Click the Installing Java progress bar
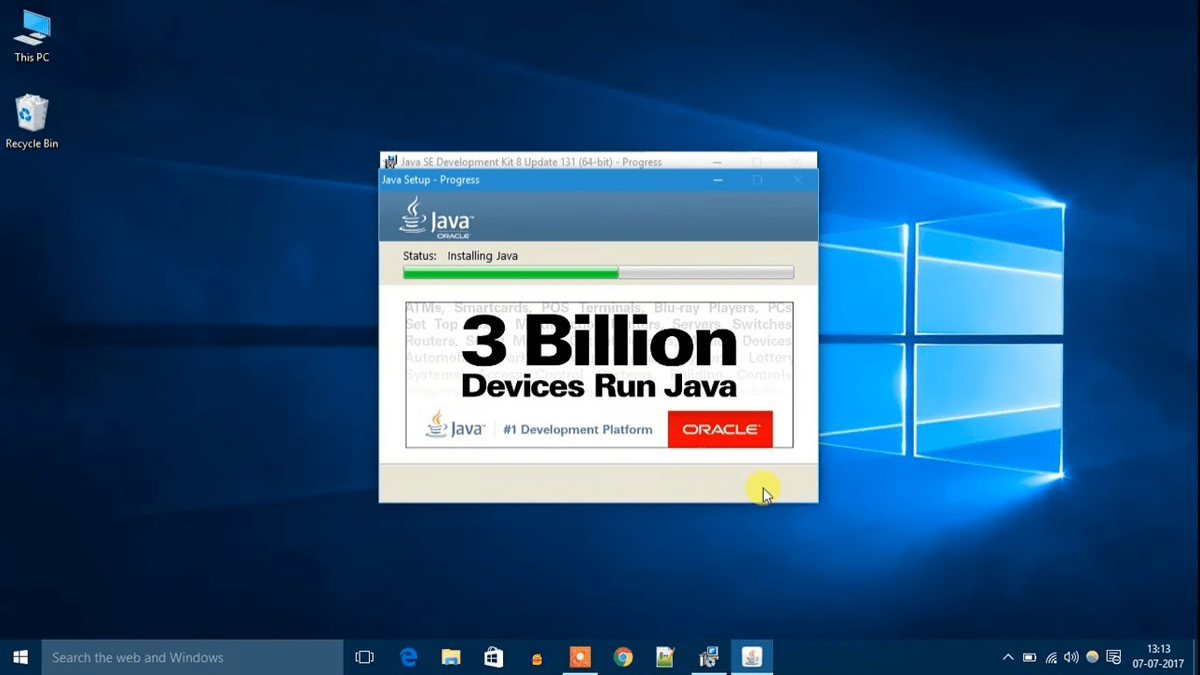Viewport: 1200px width, 675px height. click(x=598, y=271)
